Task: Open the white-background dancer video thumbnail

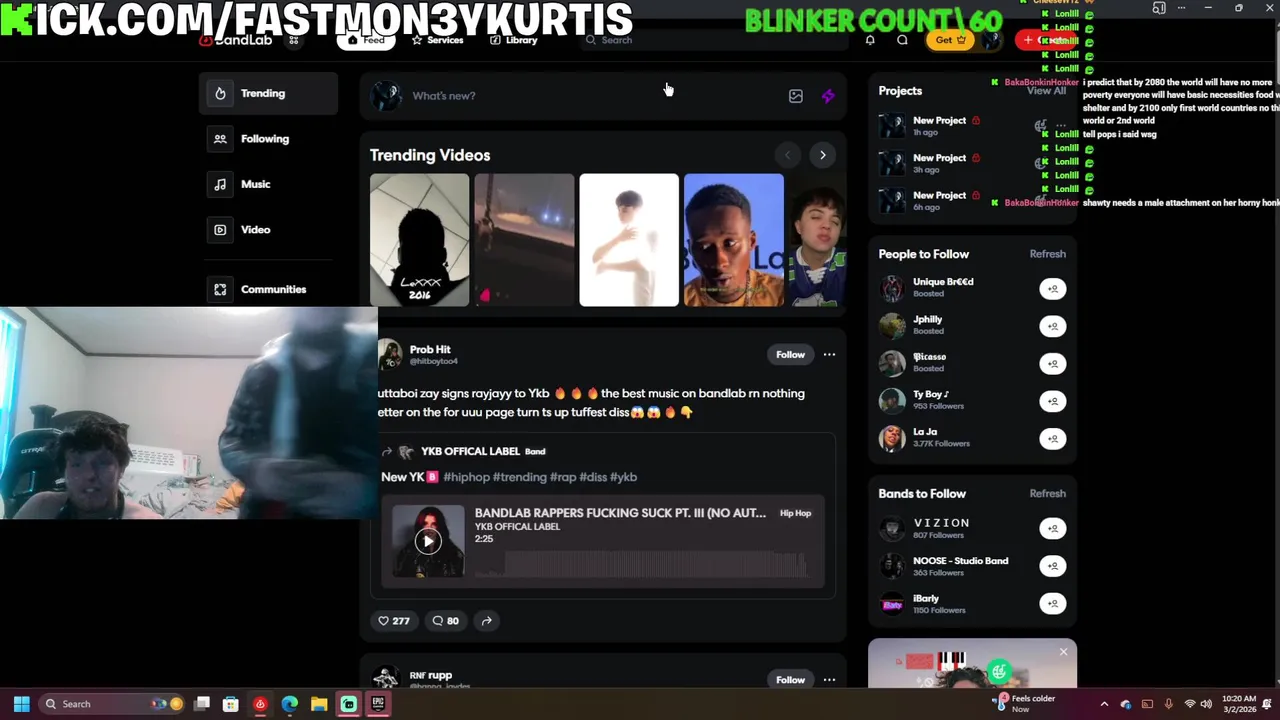Action: [629, 240]
